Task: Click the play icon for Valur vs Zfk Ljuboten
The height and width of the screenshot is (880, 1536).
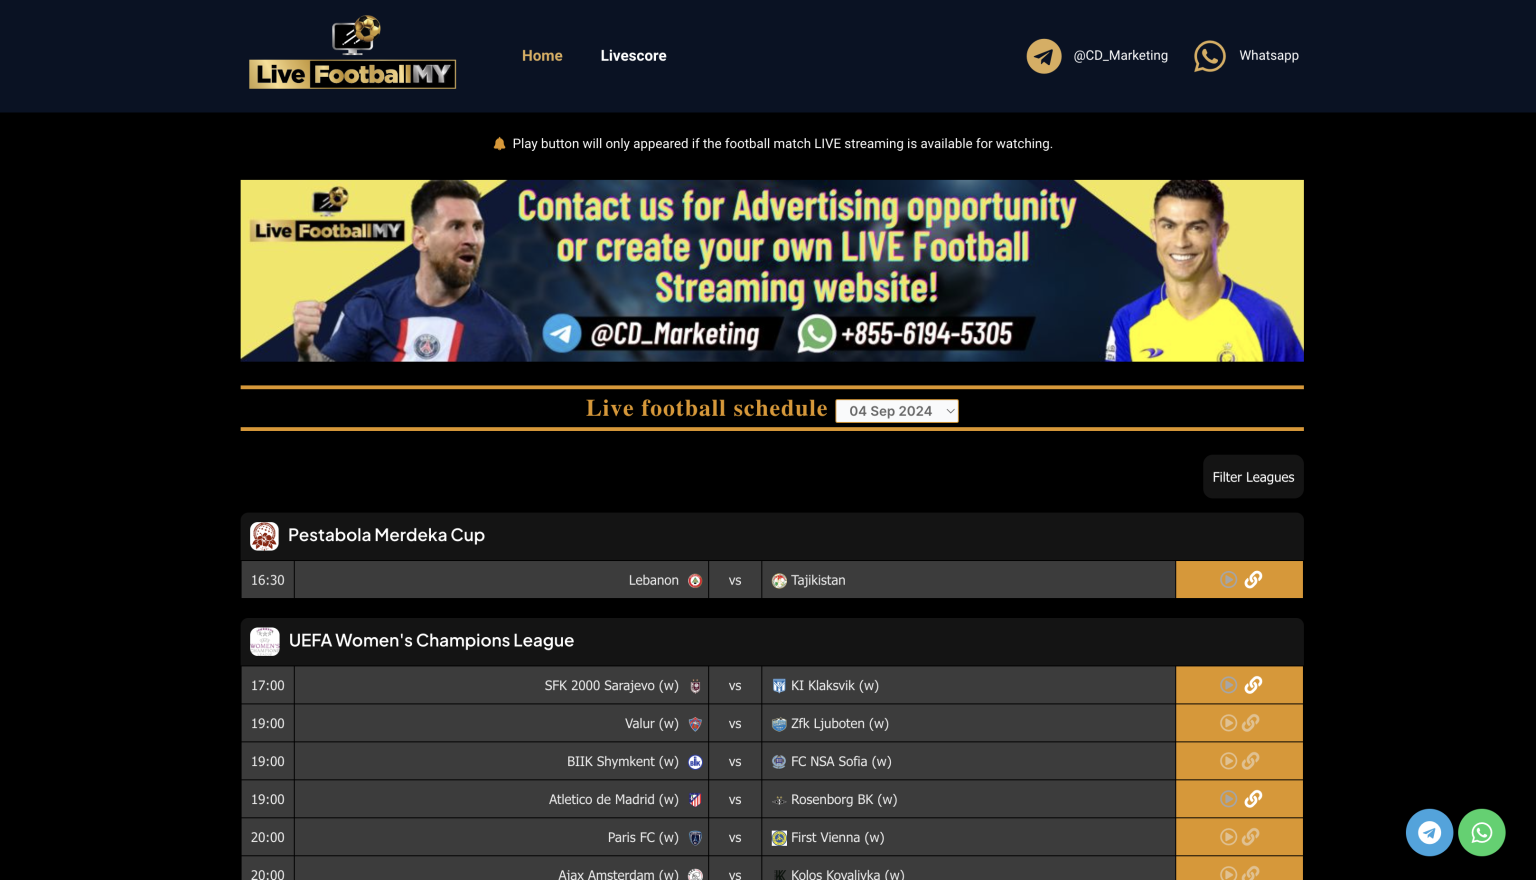Action: pos(1228,723)
